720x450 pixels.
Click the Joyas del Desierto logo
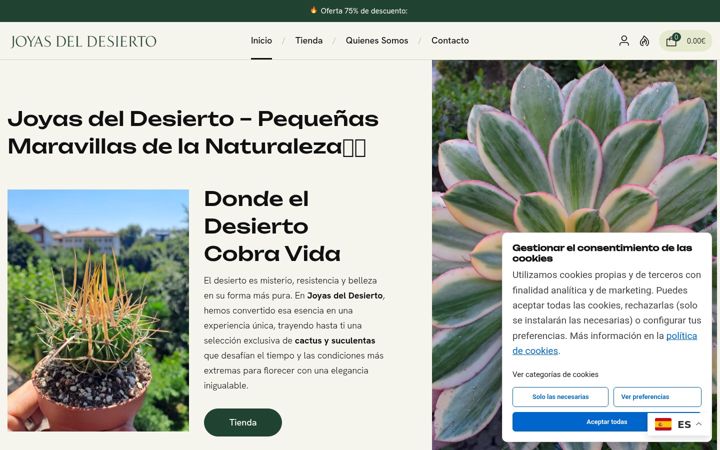[84, 41]
